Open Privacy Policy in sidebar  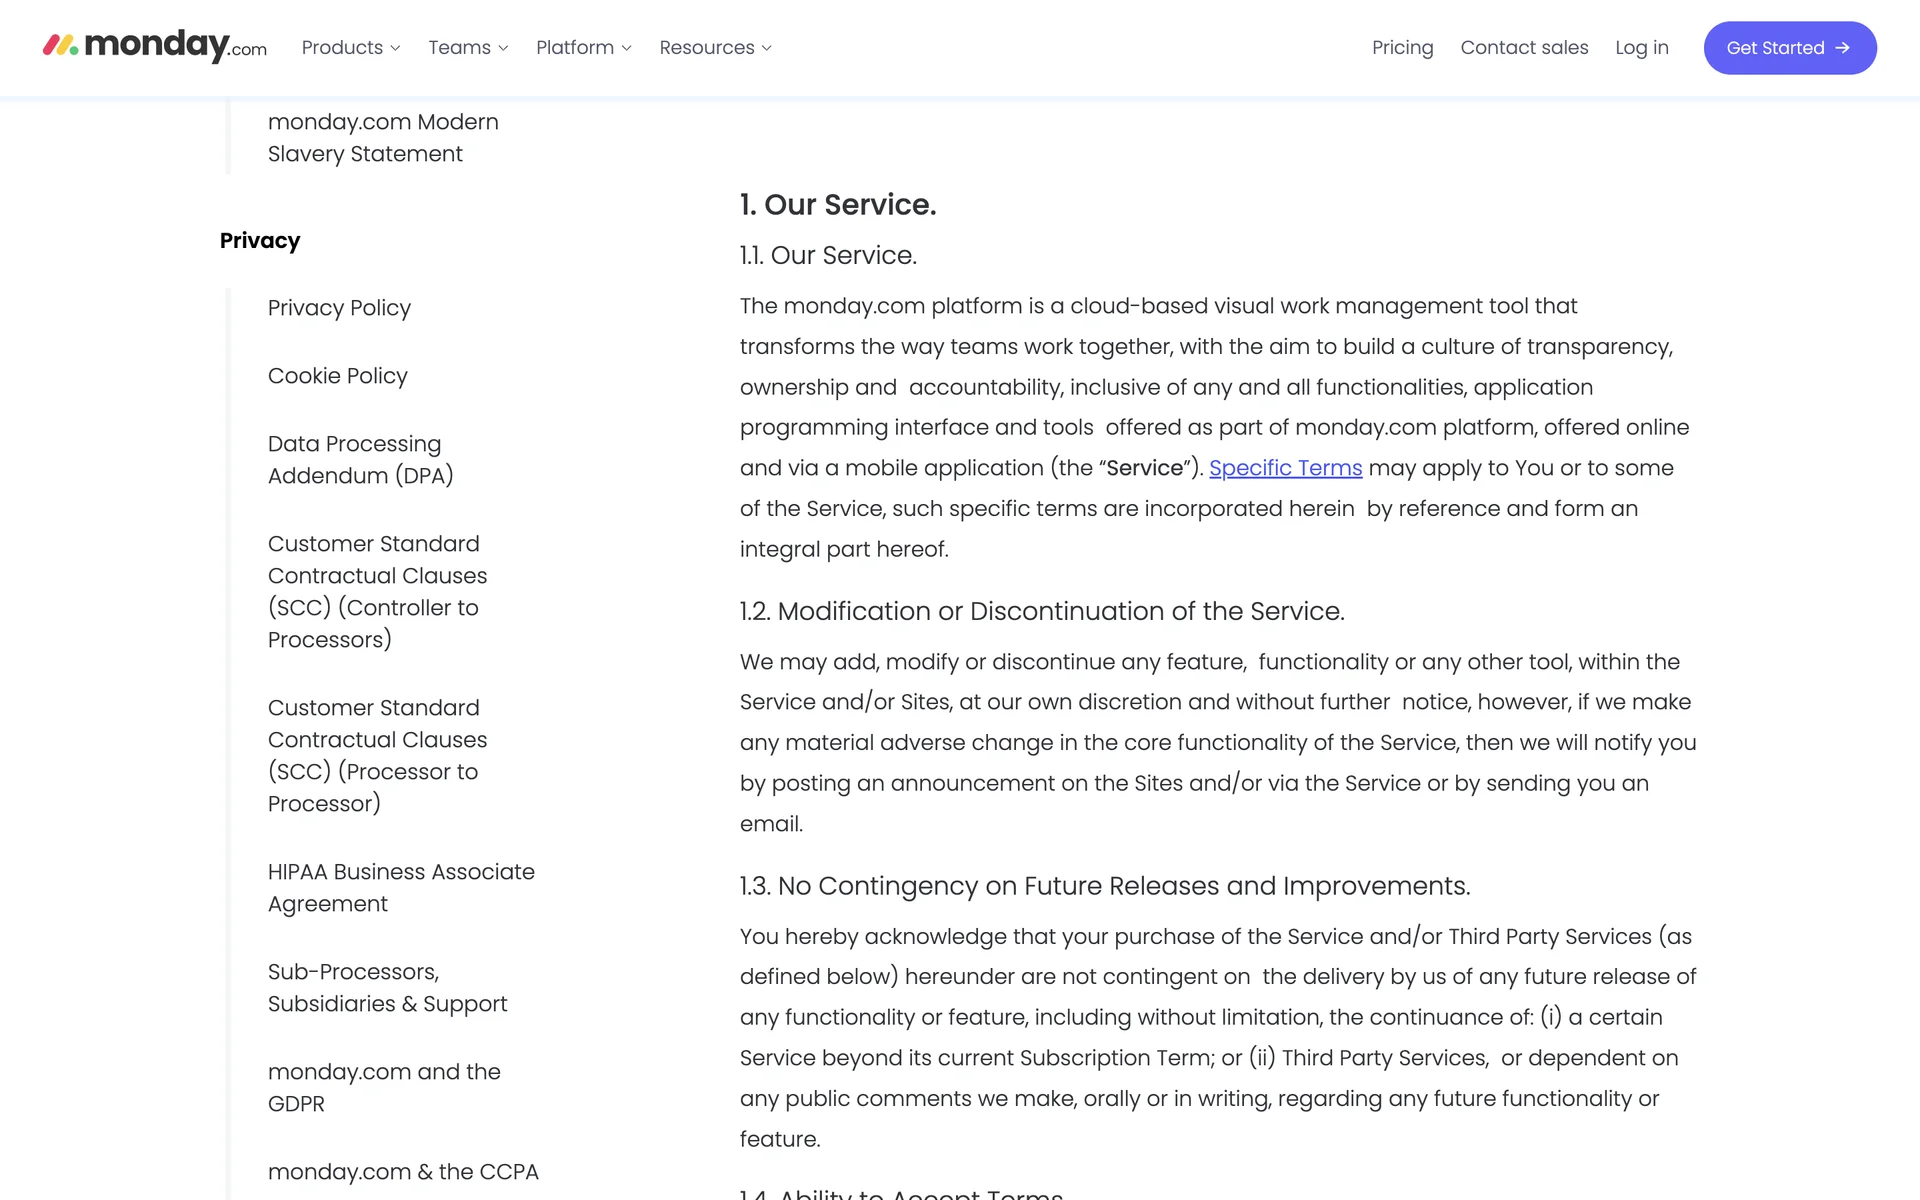[x=339, y=308]
